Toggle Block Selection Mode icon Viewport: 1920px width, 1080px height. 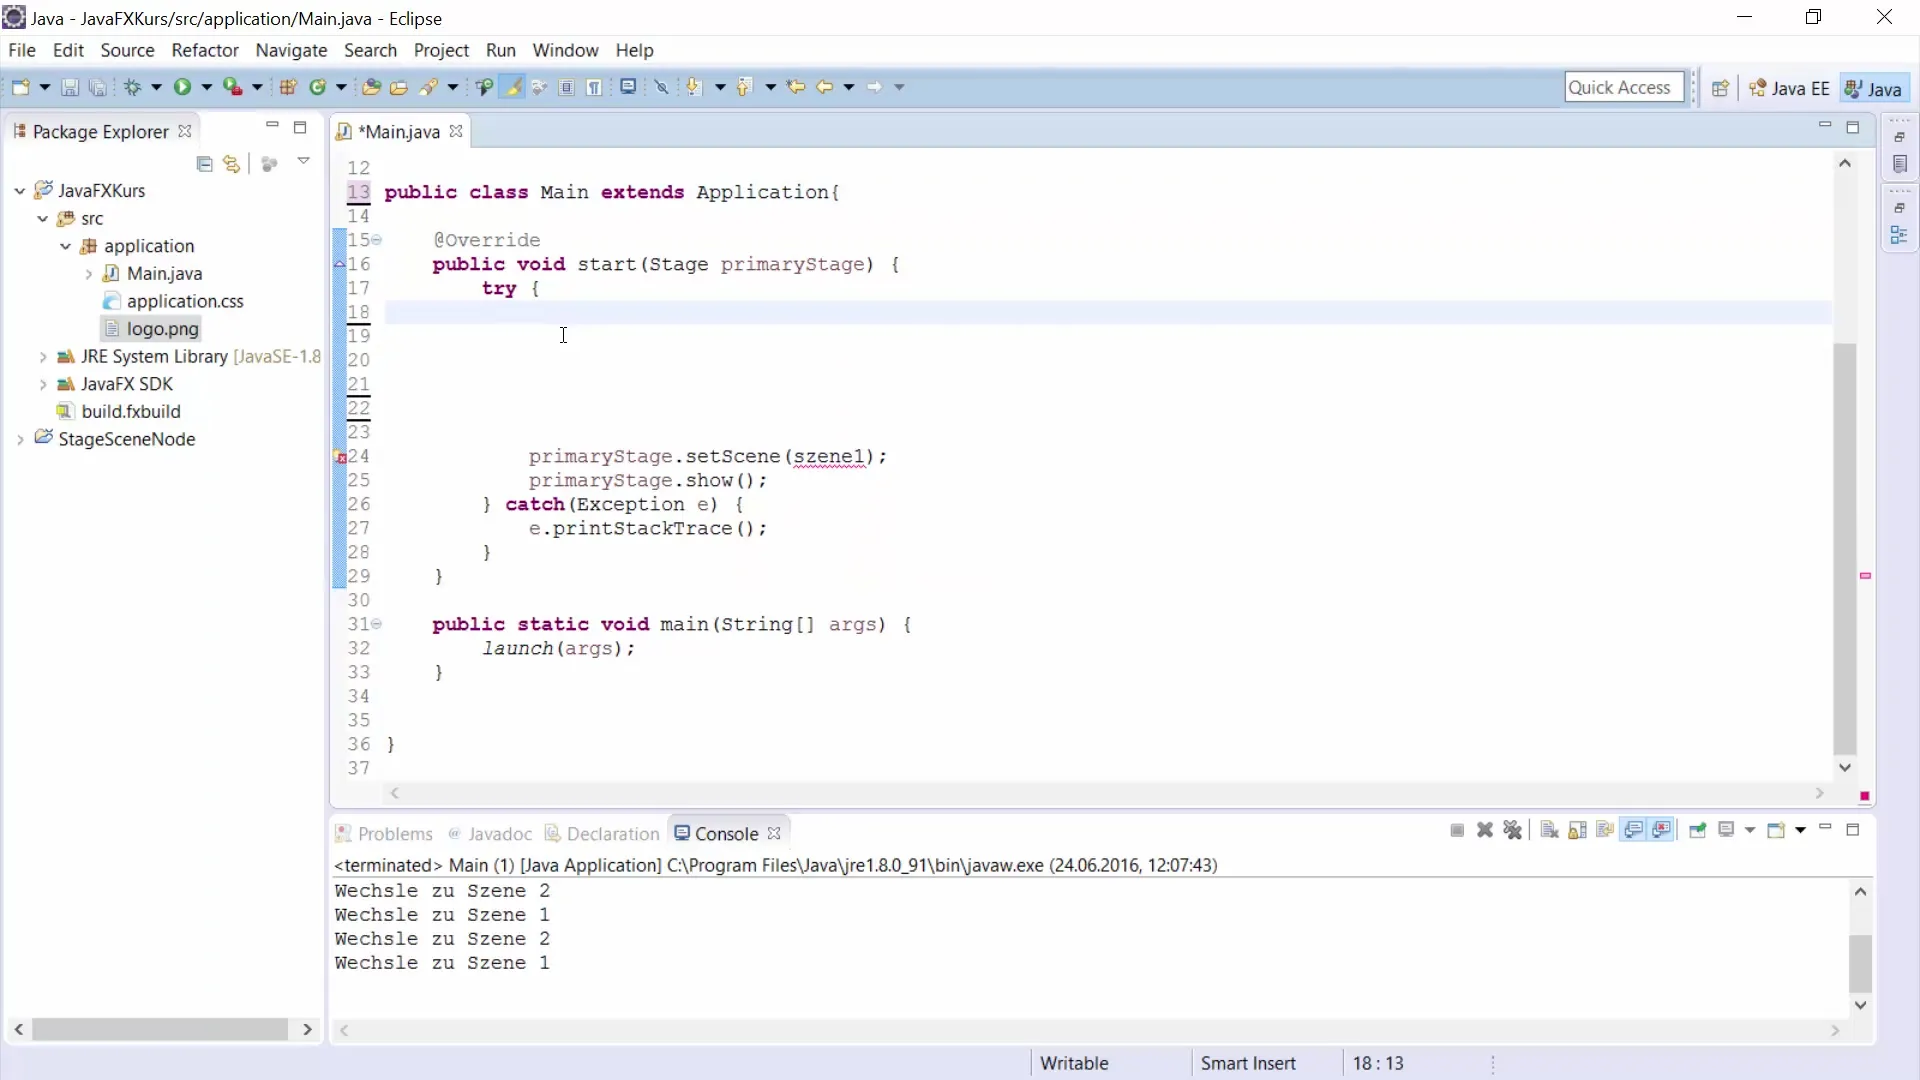pos(566,87)
